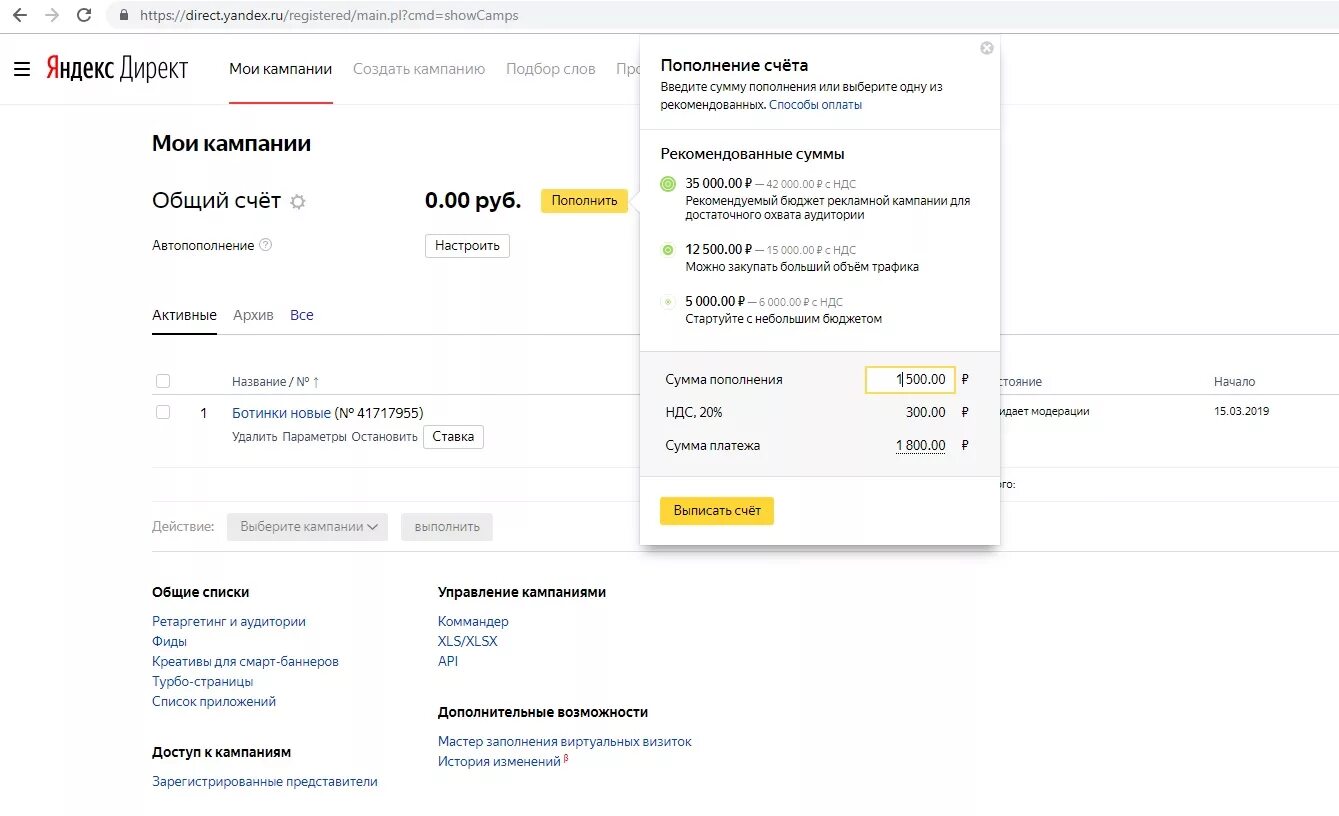Open the Список приложений link
Viewport: 1339px width, 816px height.
pyautogui.click(x=214, y=702)
